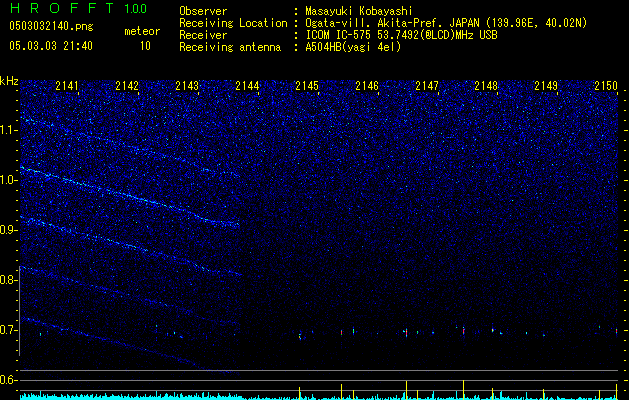Click the 2146 time axis label
Image resolution: width=629 pixels, height=400 pixels.
pos(367,86)
